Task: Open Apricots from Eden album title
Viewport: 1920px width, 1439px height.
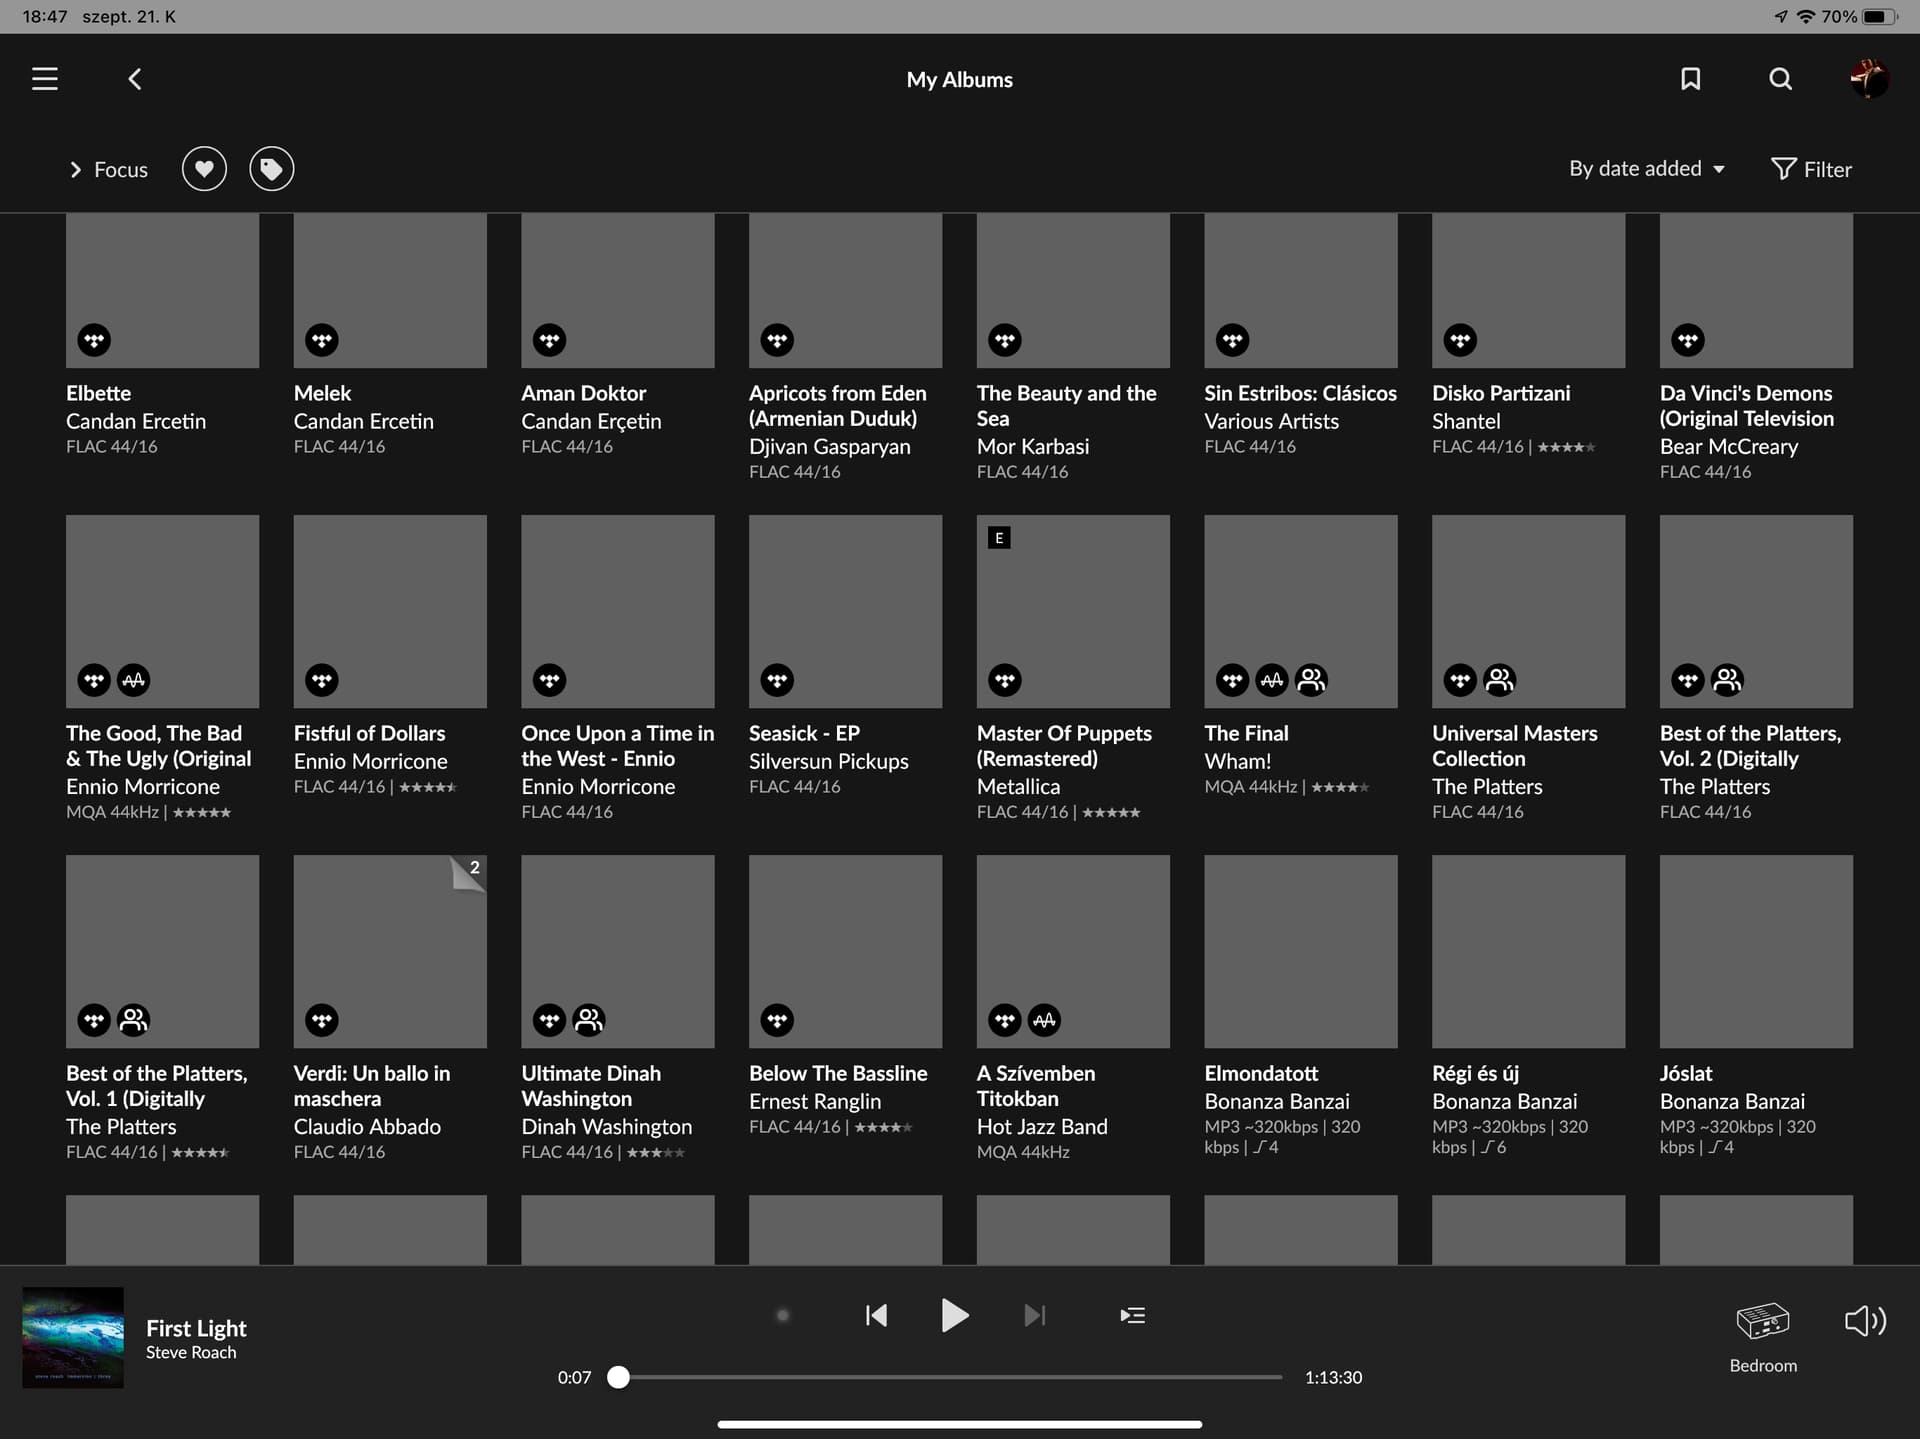Action: click(x=838, y=406)
